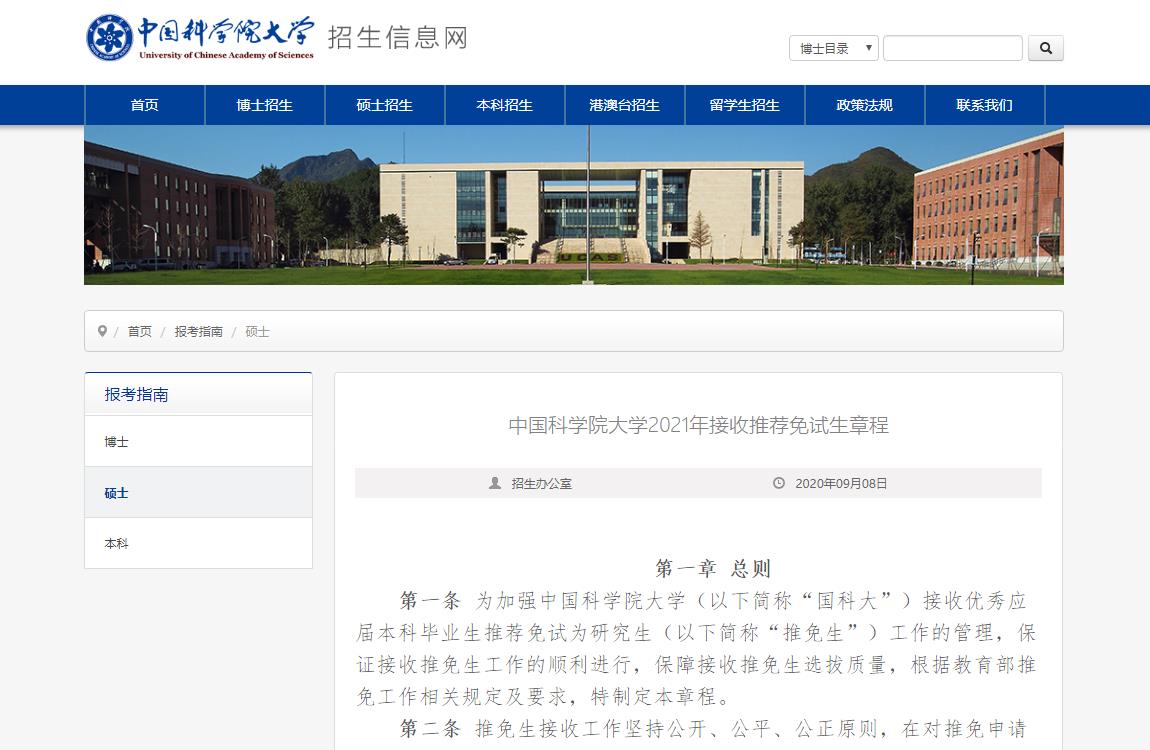Open 留学生招生 menu item
This screenshot has height=750, width=1150.
click(745, 105)
